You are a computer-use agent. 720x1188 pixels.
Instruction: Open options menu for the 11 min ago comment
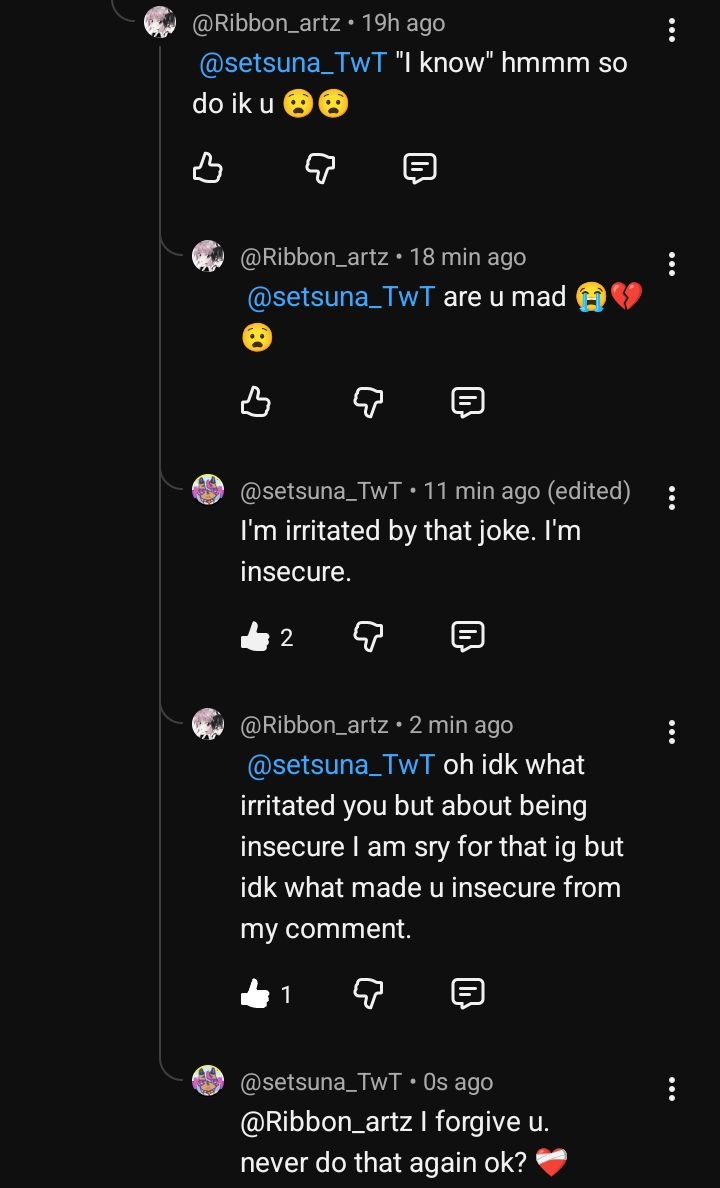[x=672, y=498]
